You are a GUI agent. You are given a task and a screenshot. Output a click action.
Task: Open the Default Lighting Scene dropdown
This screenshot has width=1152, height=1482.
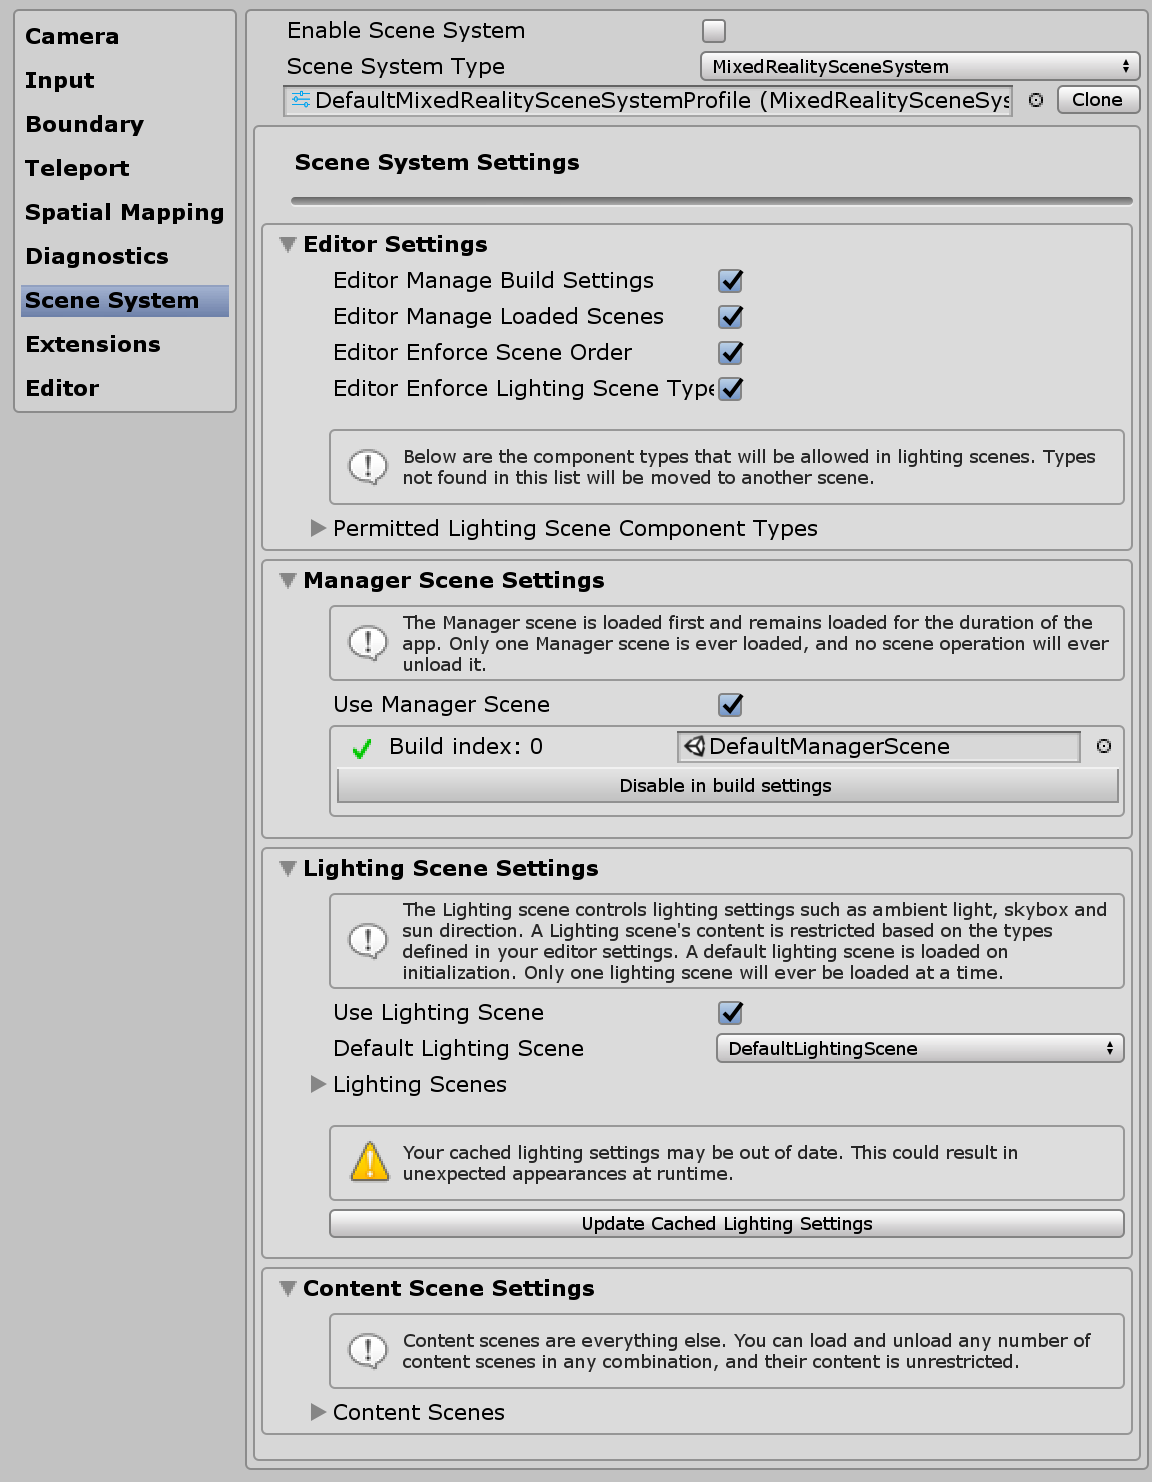pyautogui.click(x=920, y=1048)
